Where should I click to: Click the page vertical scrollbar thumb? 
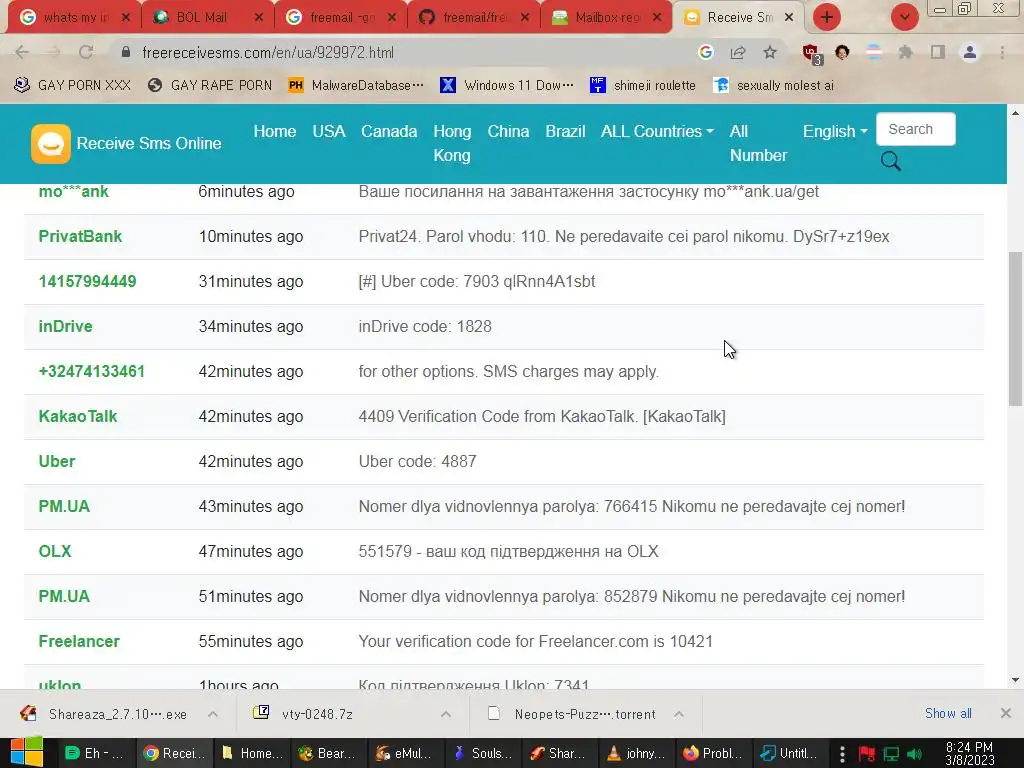[x=1016, y=328]
